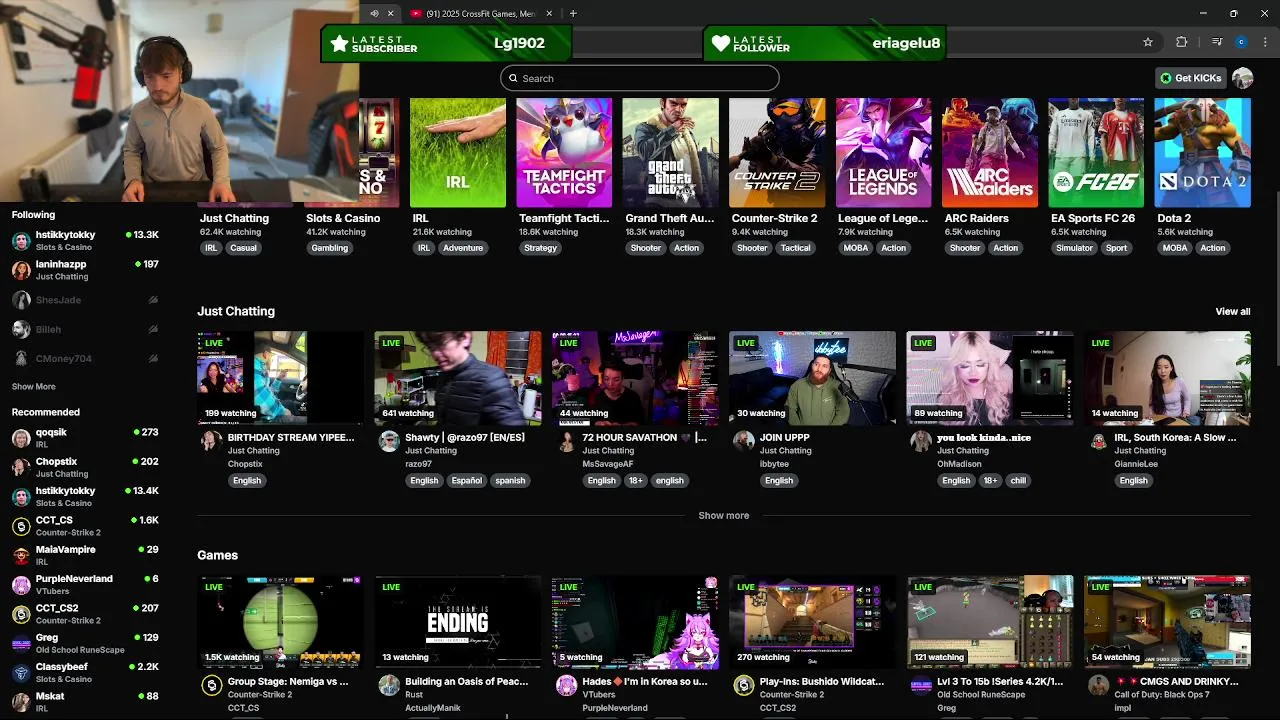Open Building an Oasis Rust stream
The image size is (1280, 720).
[458, 622]
